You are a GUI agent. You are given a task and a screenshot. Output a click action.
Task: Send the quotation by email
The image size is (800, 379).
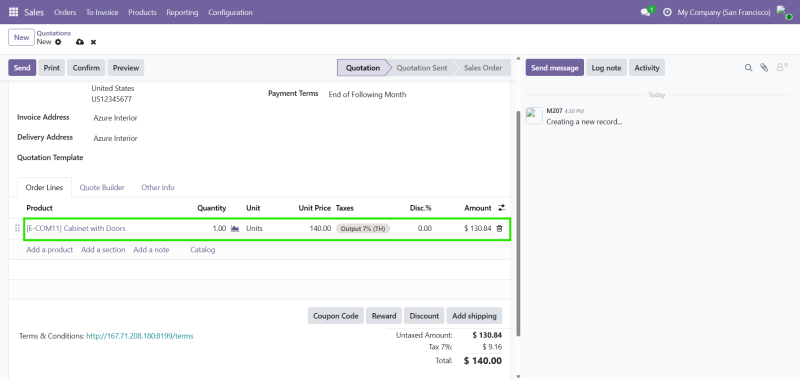click(x=22, y=67)
